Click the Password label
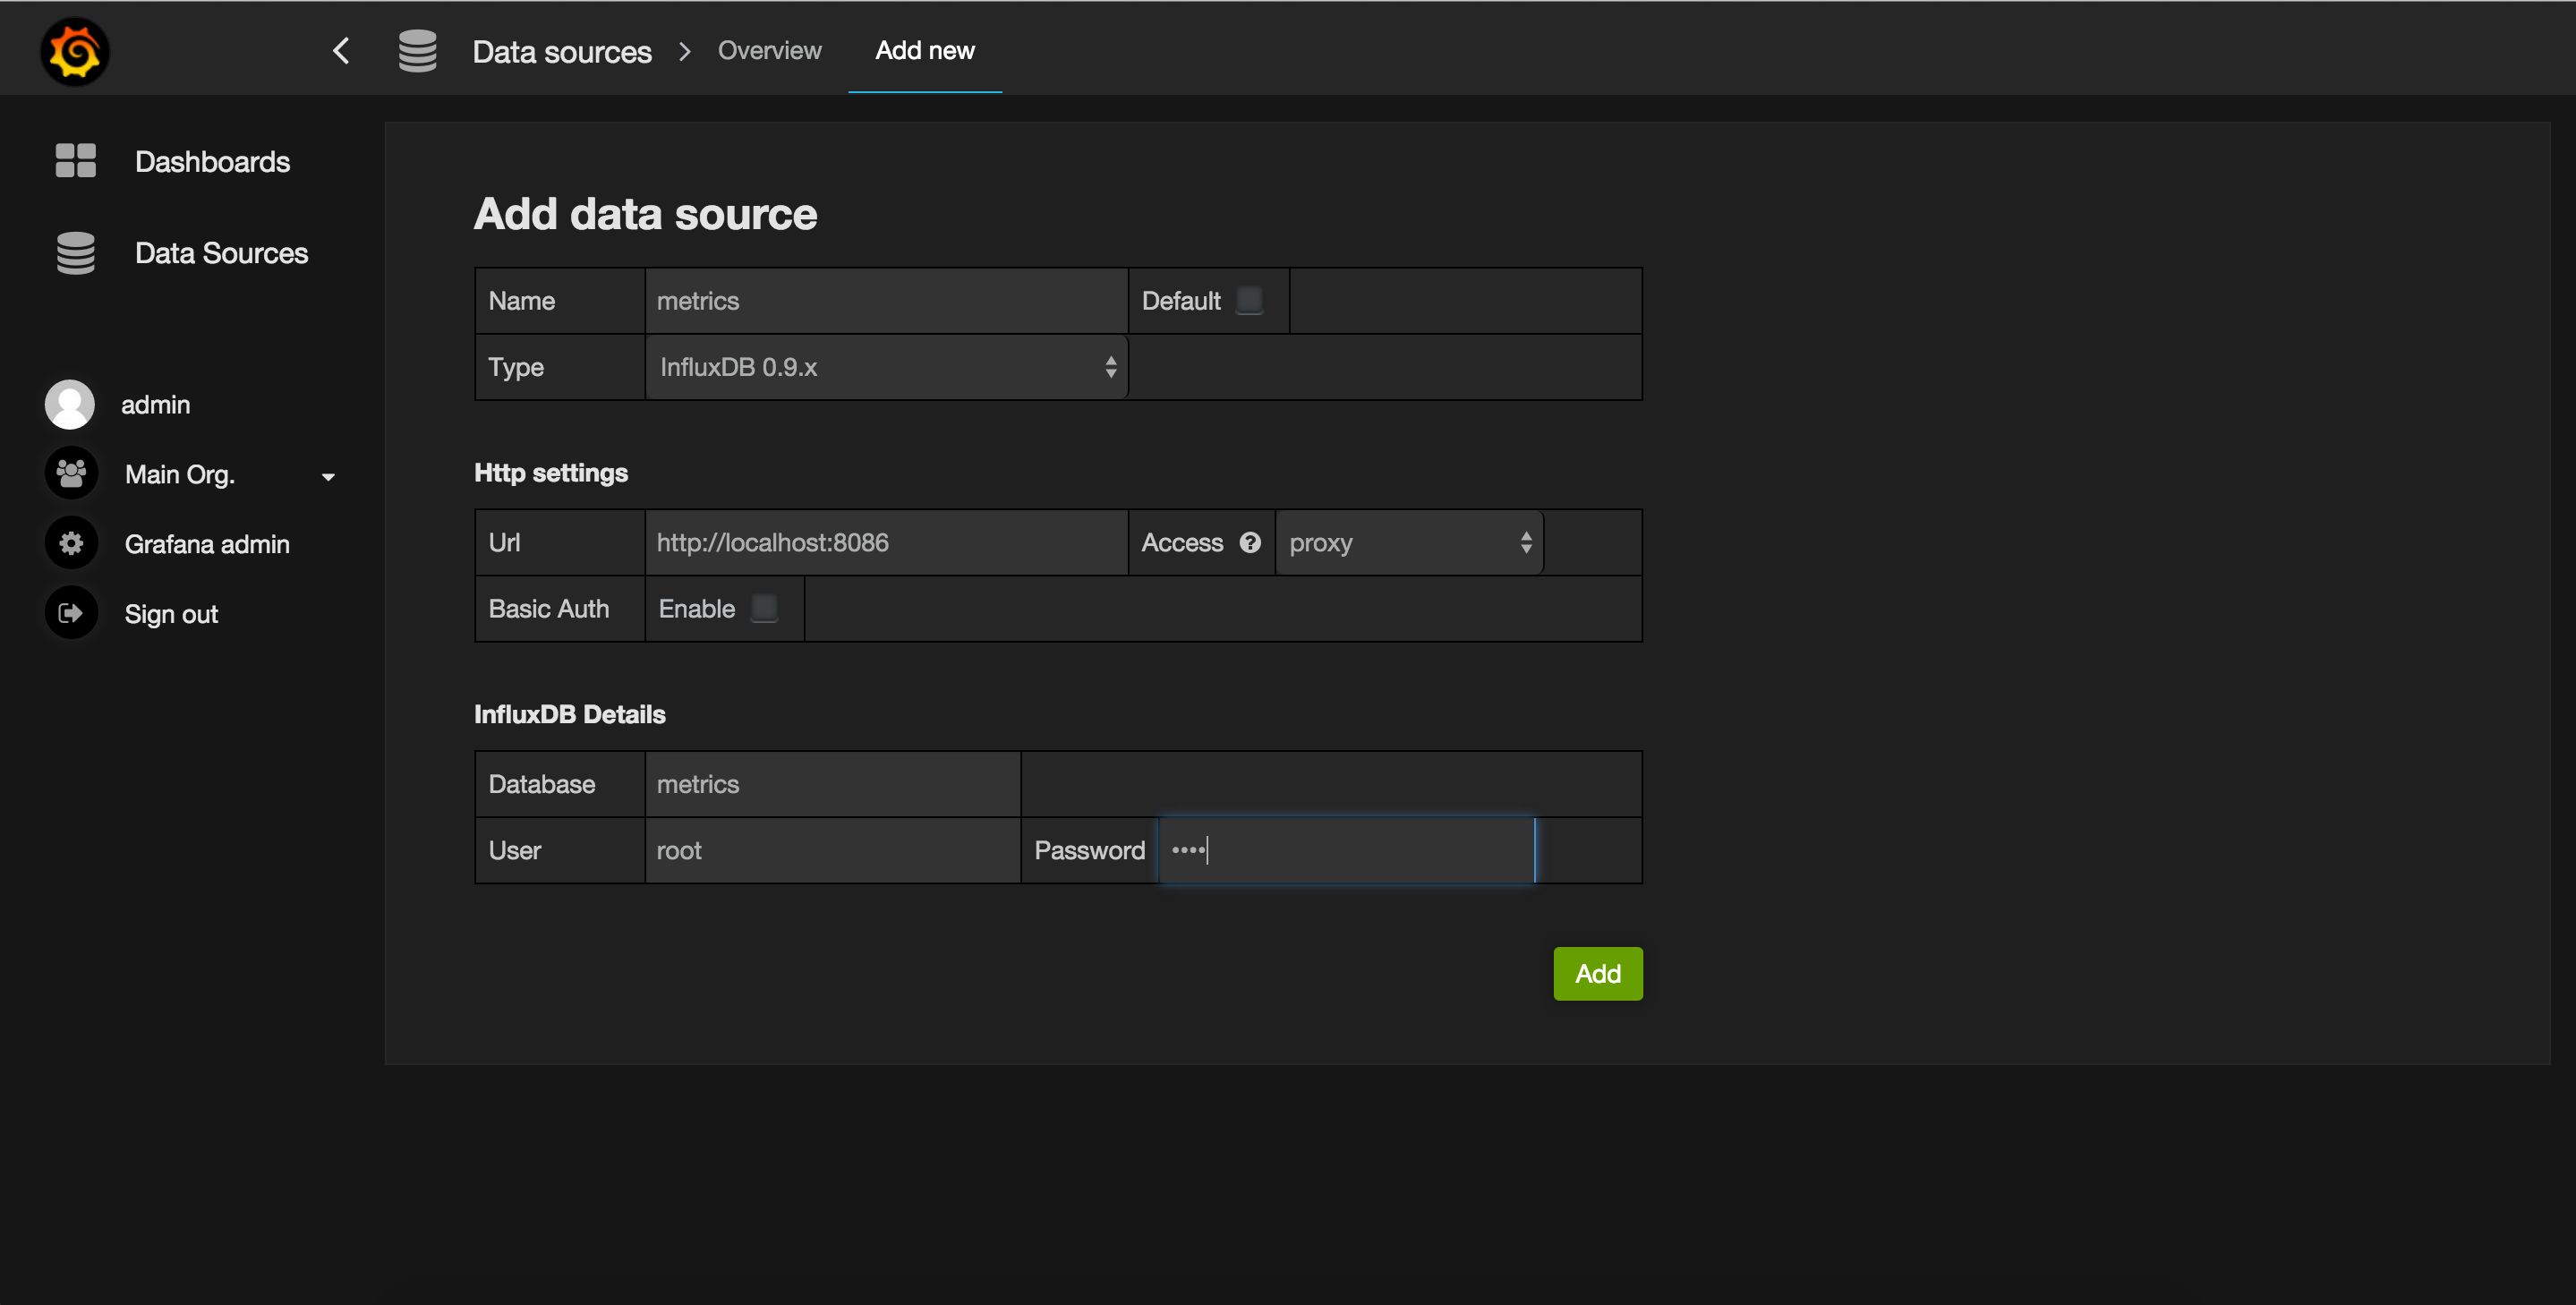 (1089, 850)
